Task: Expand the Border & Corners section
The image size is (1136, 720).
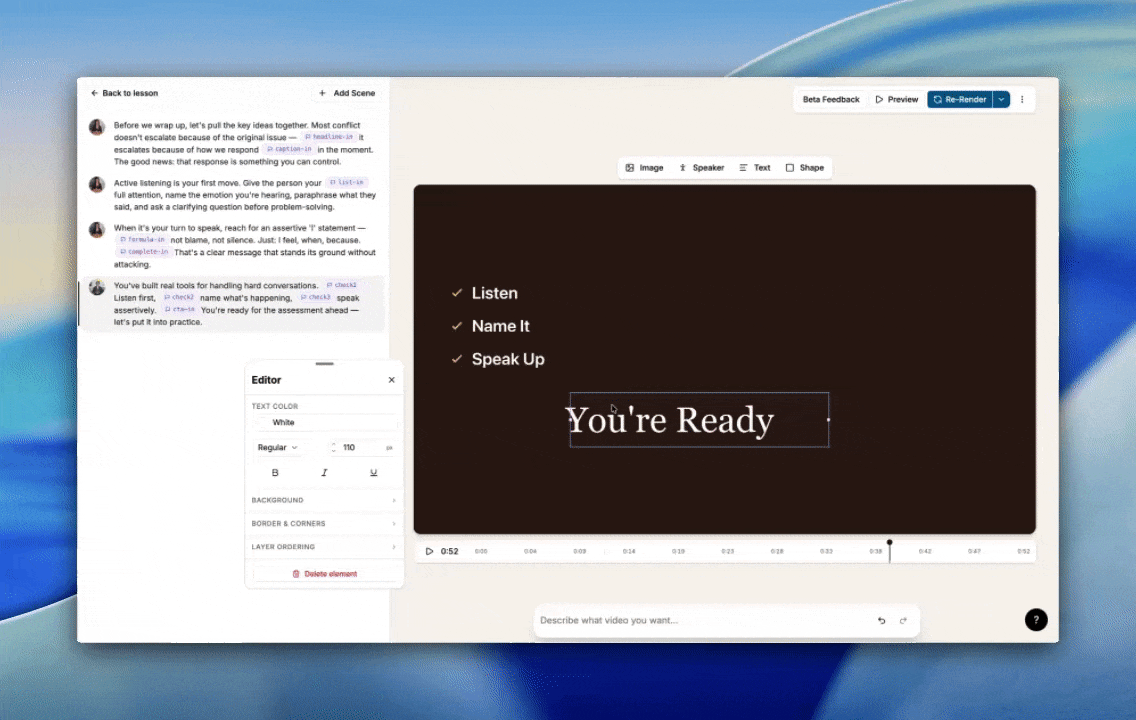Action: tap(324, 524)
